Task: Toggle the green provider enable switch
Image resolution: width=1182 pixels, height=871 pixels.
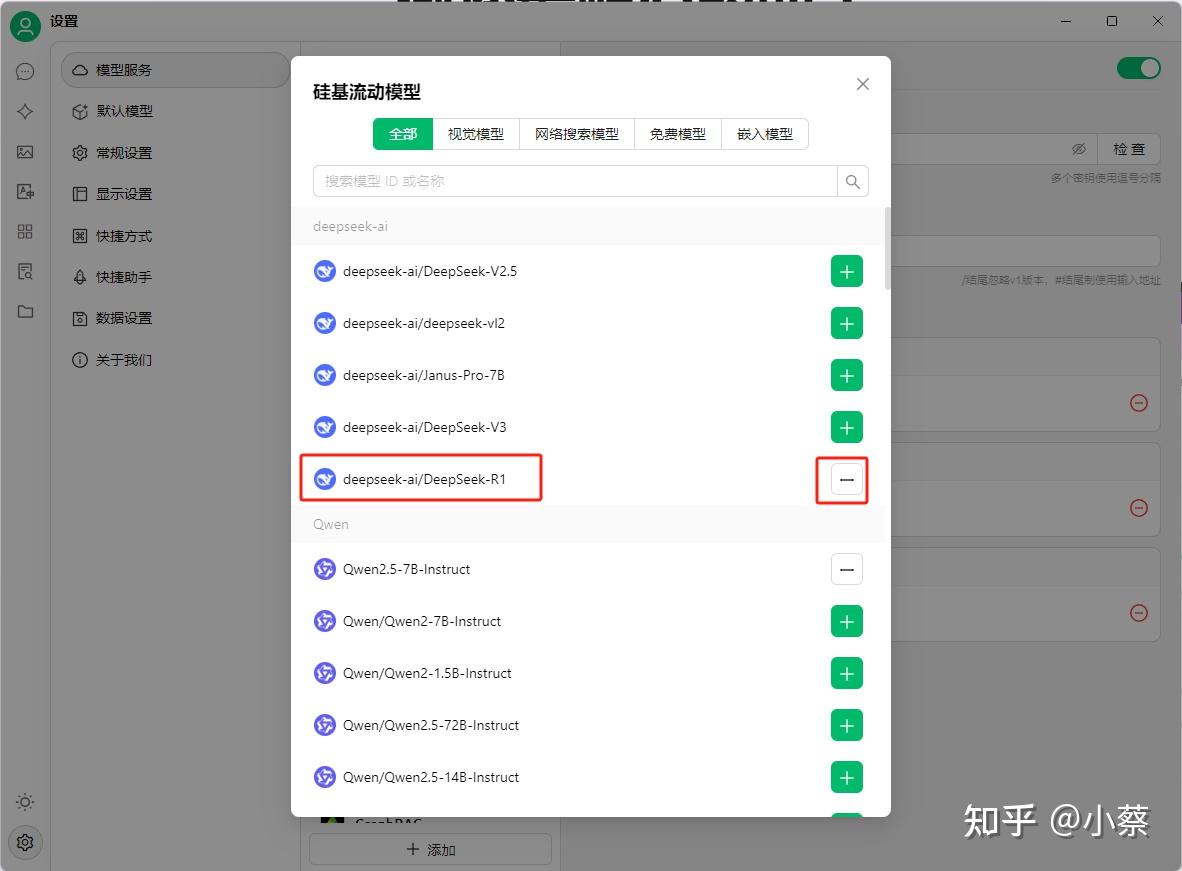Action: [x=1139, y=68]
